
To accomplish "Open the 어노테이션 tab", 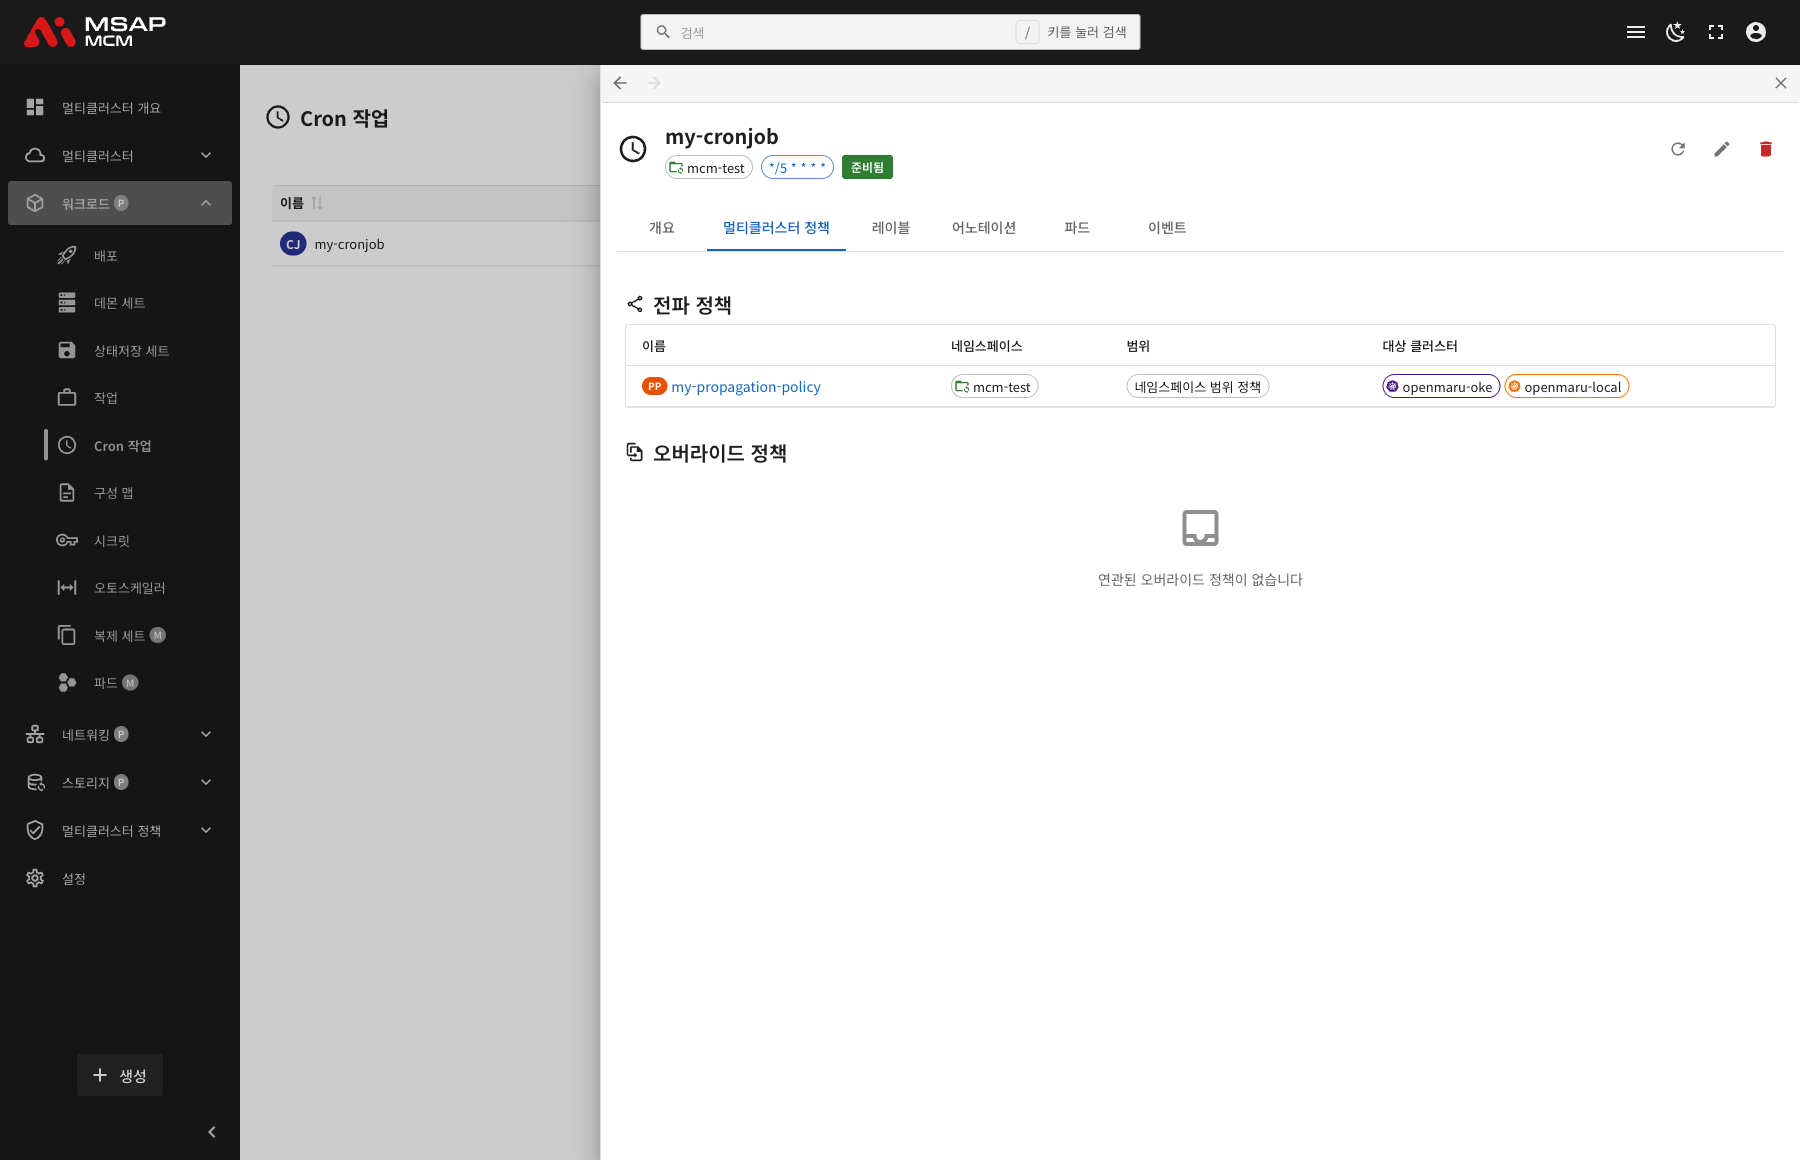I will click(984, 228).
